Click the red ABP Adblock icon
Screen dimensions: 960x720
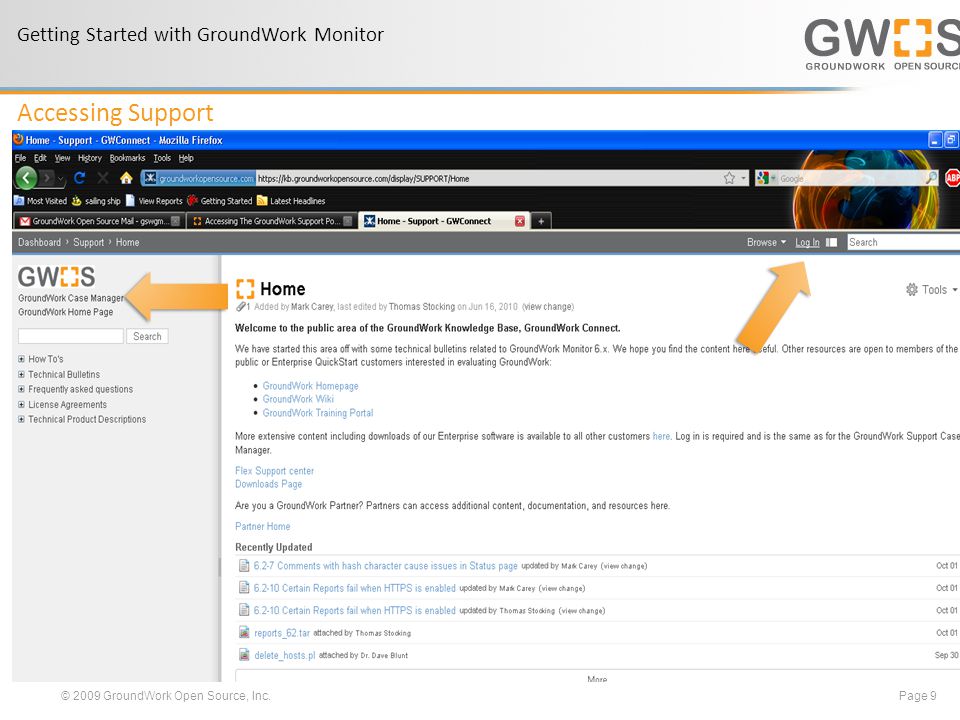coord(952,178)
